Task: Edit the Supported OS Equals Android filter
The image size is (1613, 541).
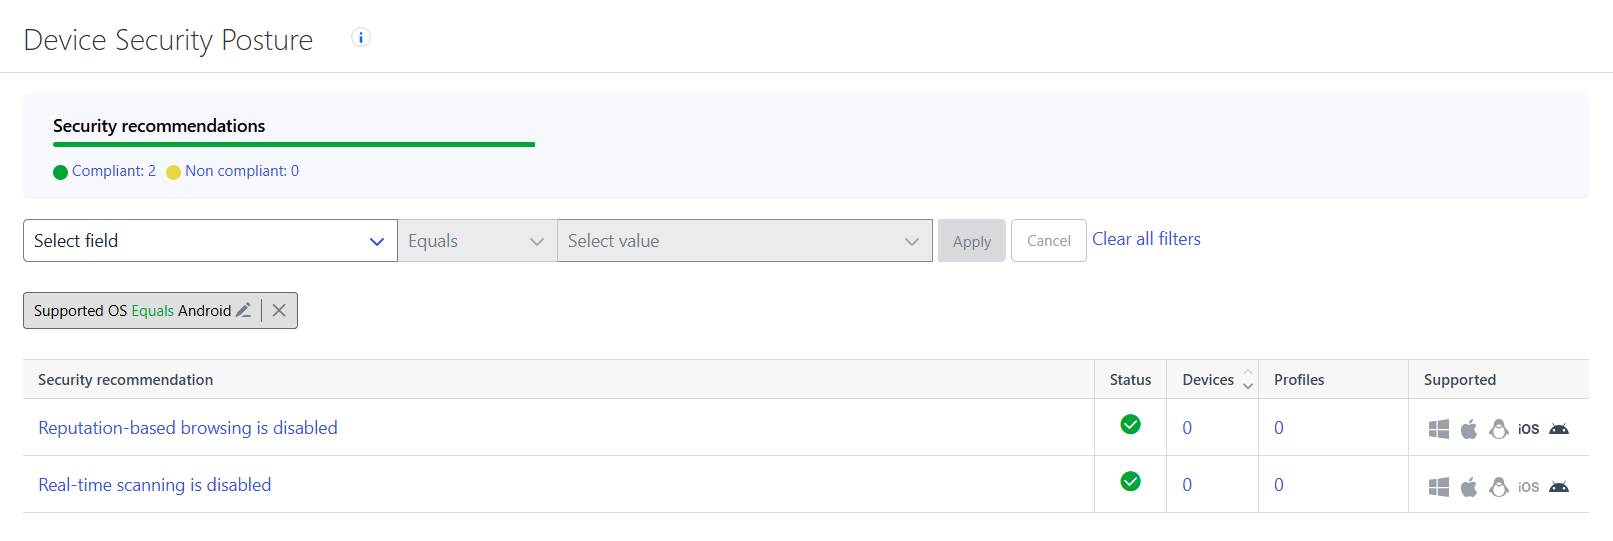Action: coord(243,310)
